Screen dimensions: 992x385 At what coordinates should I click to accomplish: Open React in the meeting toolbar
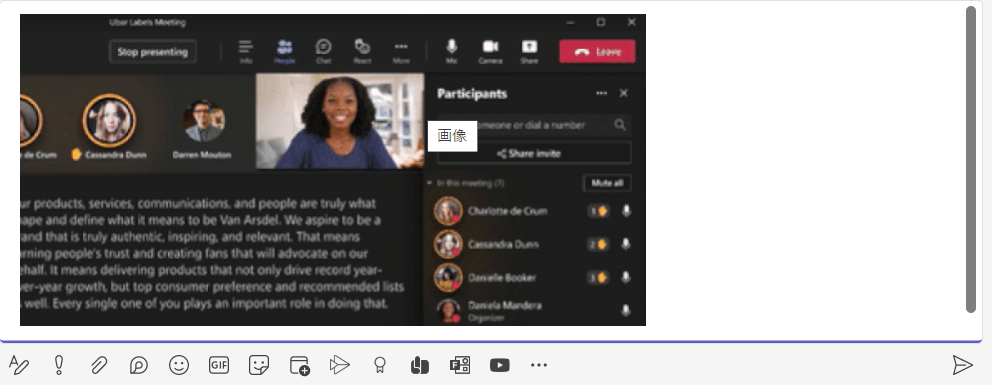(x=363, y=51)
